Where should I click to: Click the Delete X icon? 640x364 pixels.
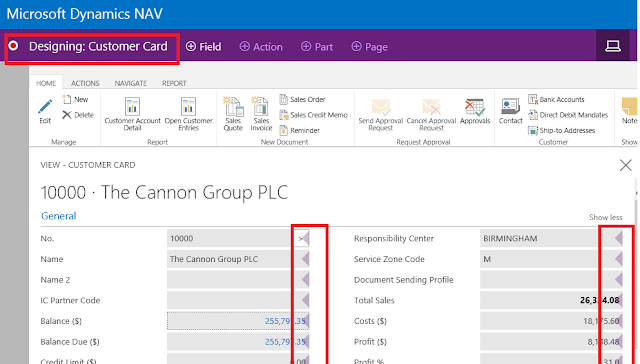point(67,115)
